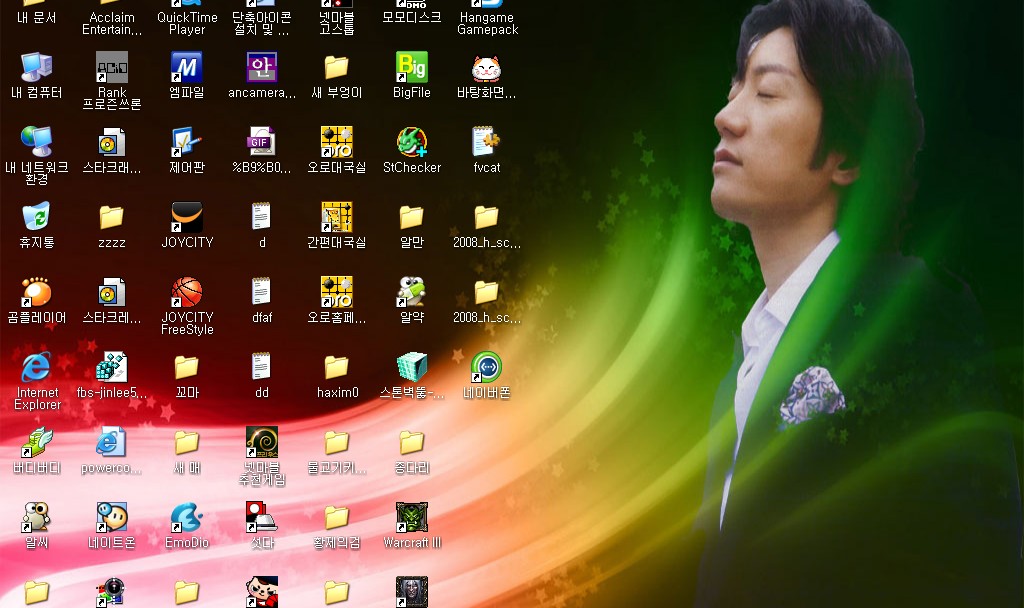Launch the 곰플레이어 shortcut
This screenshot has width=1024, height=608.
click(x=37, y=293)
